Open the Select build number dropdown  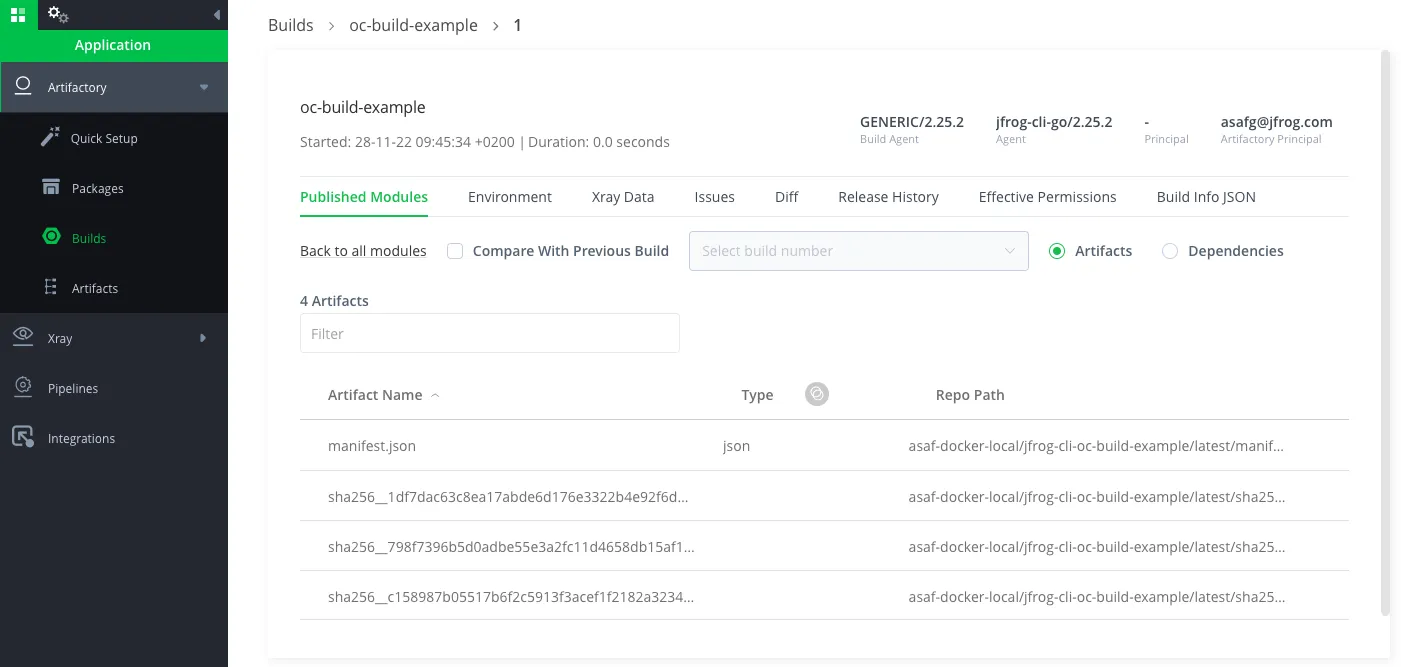(859, 251)
